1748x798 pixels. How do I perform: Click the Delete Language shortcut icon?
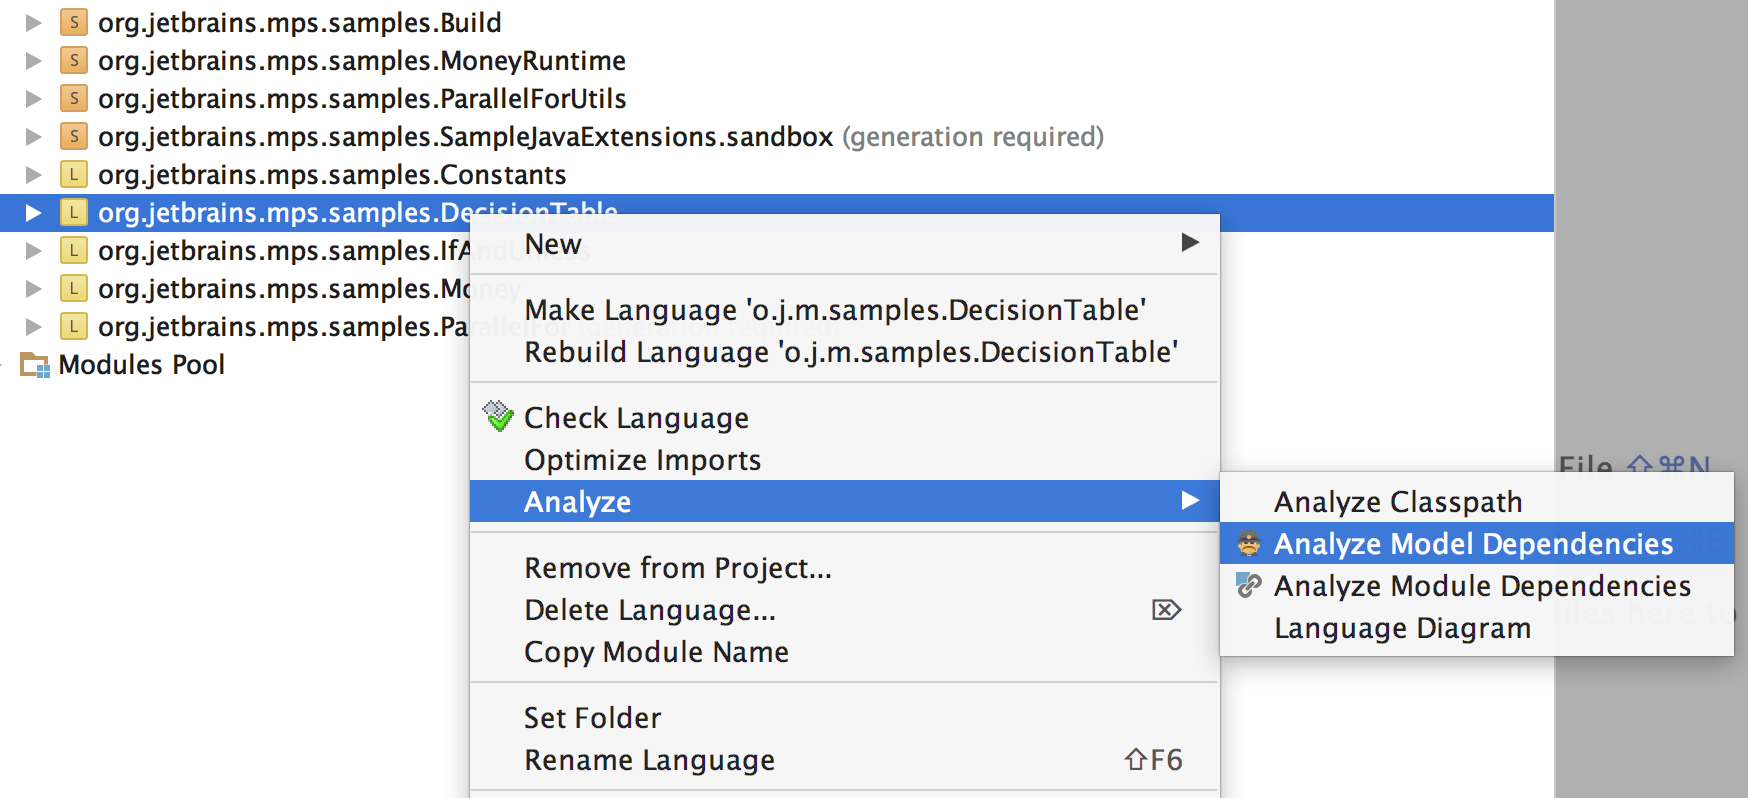[1166, 610]
